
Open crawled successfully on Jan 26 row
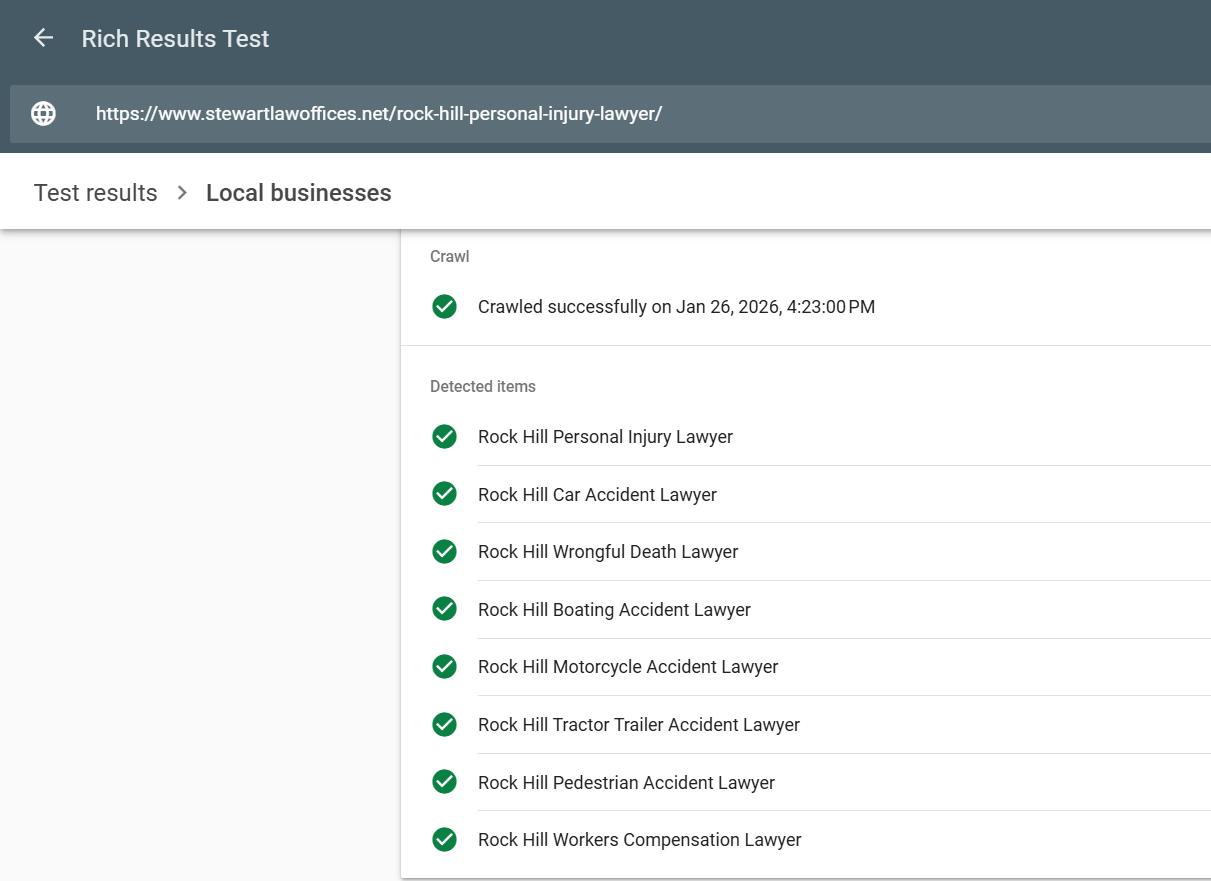tap(806, 307)
